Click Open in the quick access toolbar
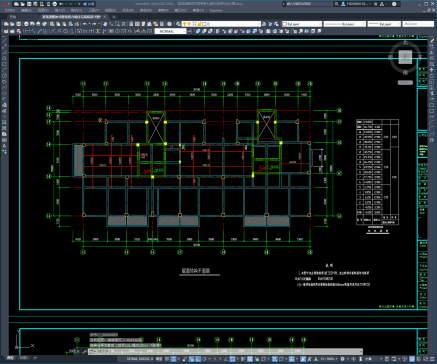 coord(23,4)
